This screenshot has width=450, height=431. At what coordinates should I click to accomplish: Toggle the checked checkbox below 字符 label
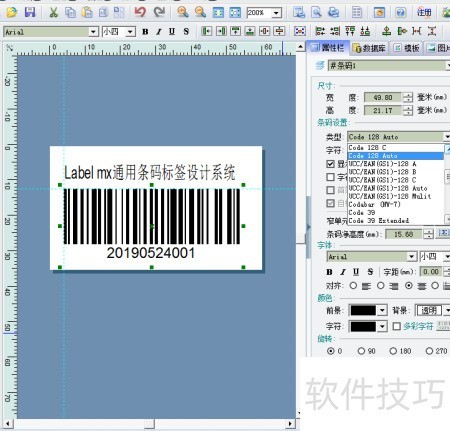coord(330,164)
